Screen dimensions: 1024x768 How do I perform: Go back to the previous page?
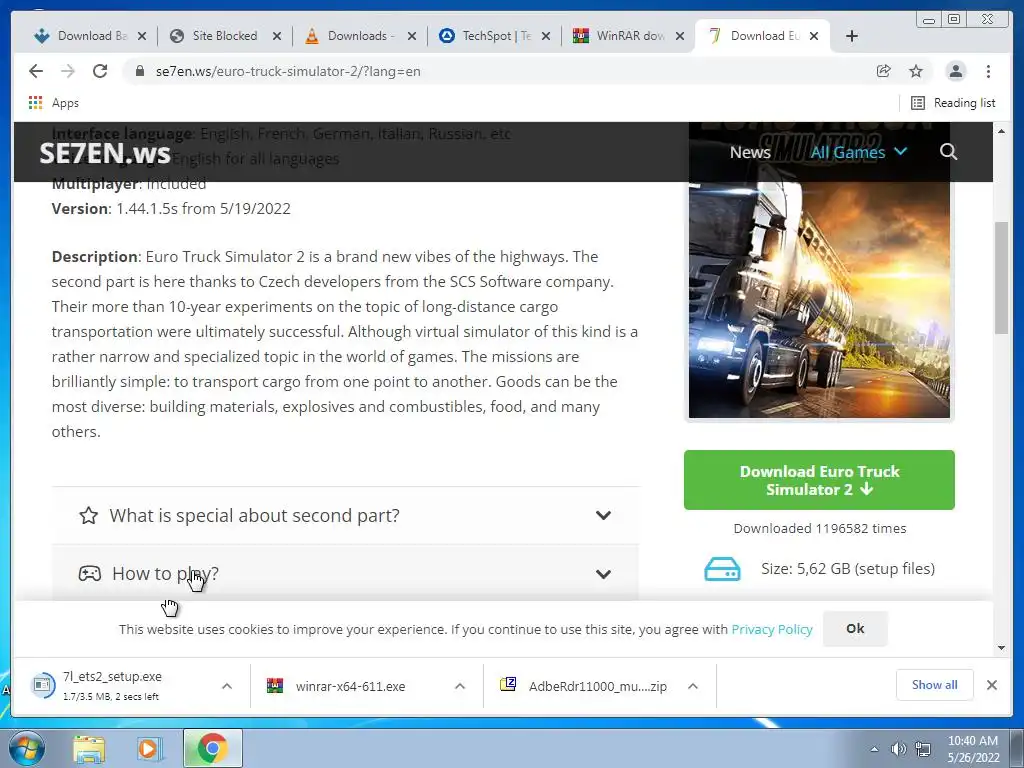coord(36,71)
